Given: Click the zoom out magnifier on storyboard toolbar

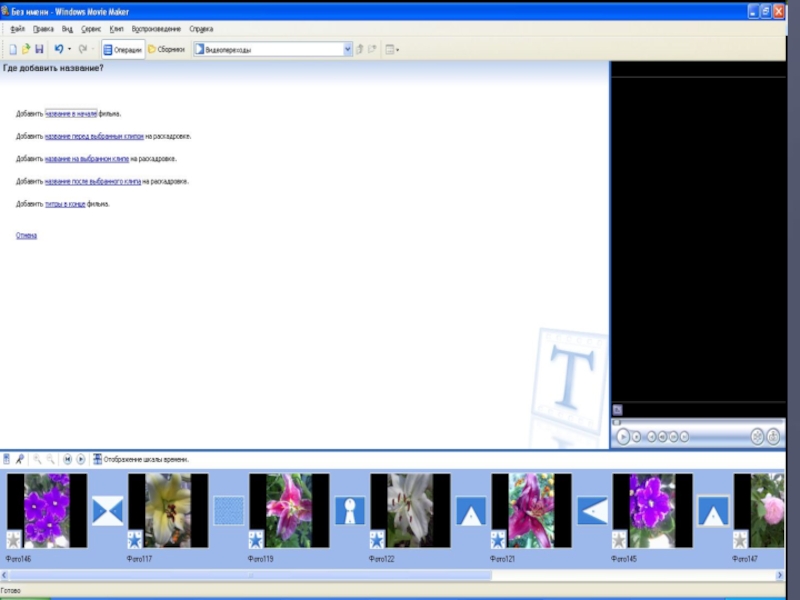Looking at the screenshot, I should (x=51, y=459).
